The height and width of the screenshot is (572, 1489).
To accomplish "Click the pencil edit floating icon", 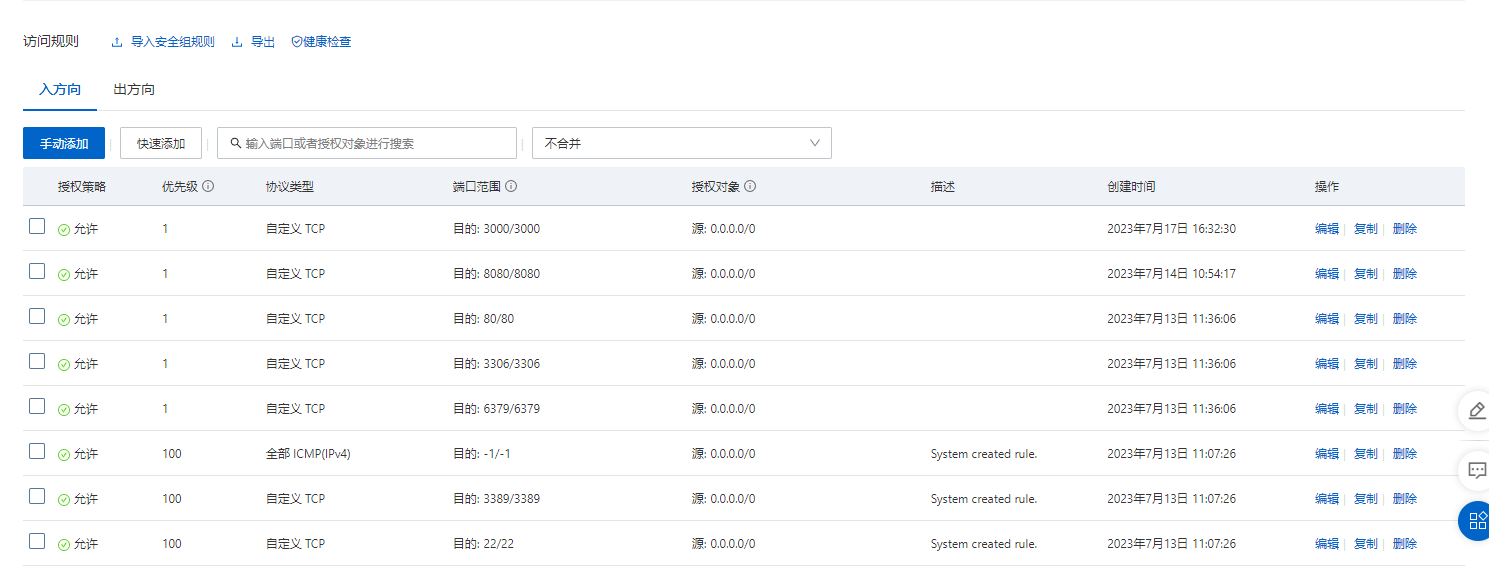I will 1476,410.
